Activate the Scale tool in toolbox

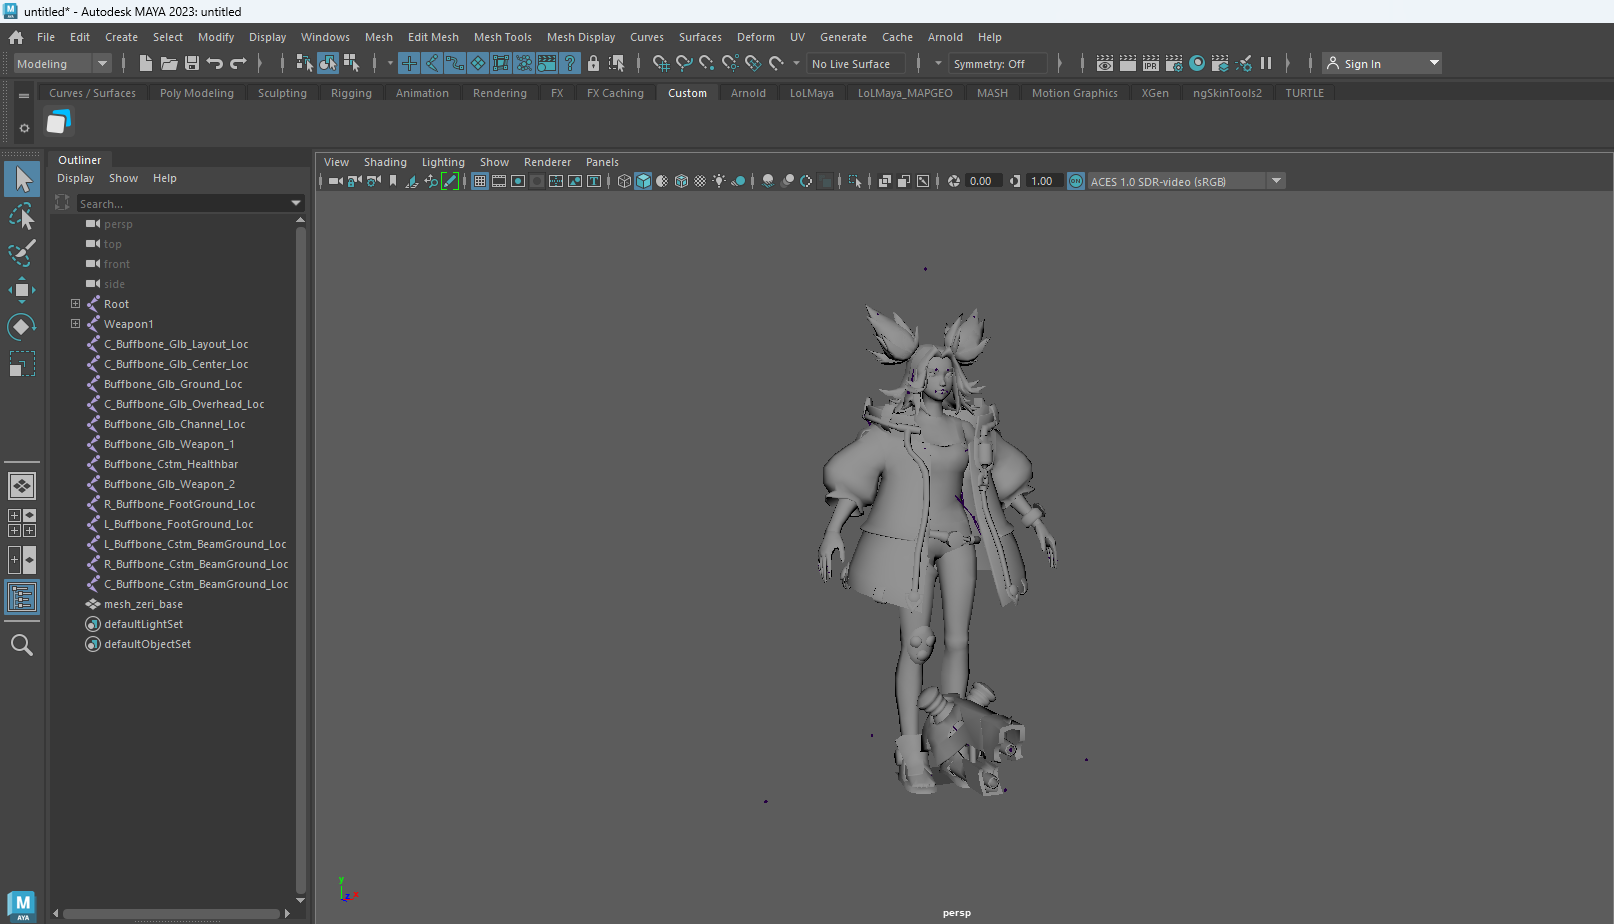coord(22,363)
